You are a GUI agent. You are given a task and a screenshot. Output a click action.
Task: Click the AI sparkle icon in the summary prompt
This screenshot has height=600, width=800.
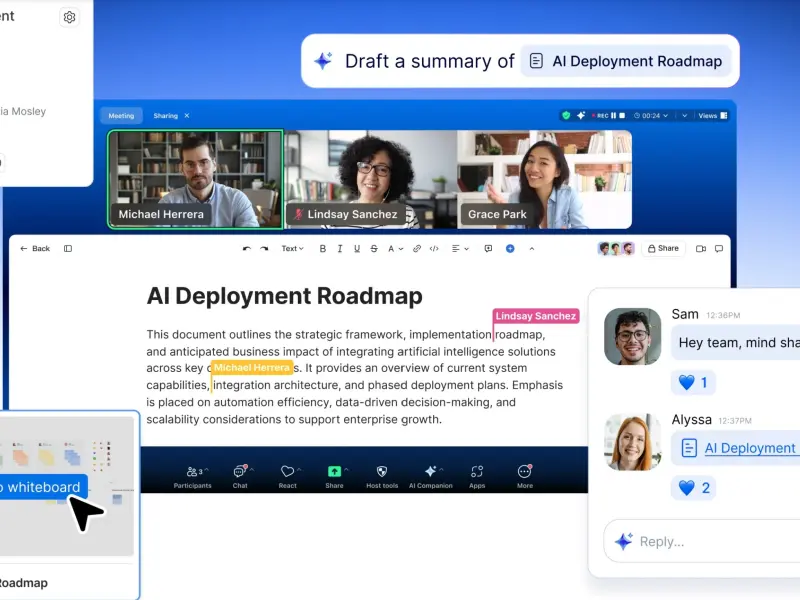pos(323,61)
